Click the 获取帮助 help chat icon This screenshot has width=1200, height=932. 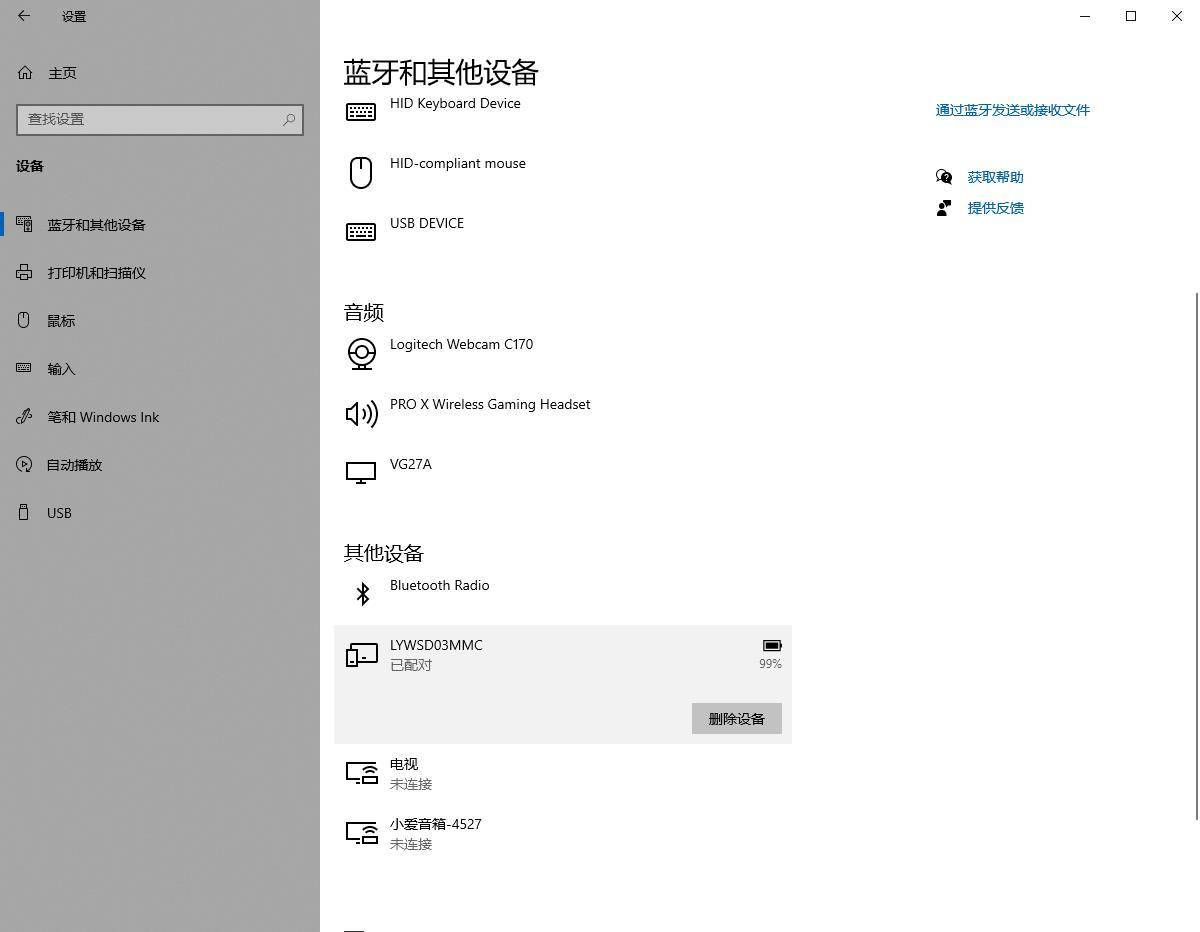click(x=943, y=176)
